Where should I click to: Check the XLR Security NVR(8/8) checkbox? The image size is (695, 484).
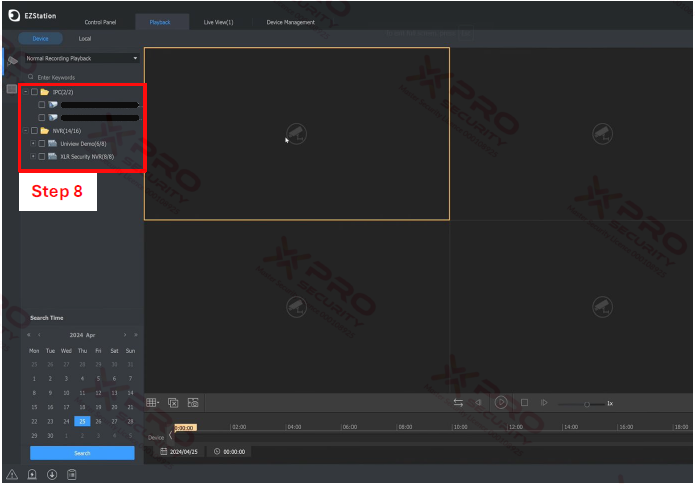click(42, 156)
